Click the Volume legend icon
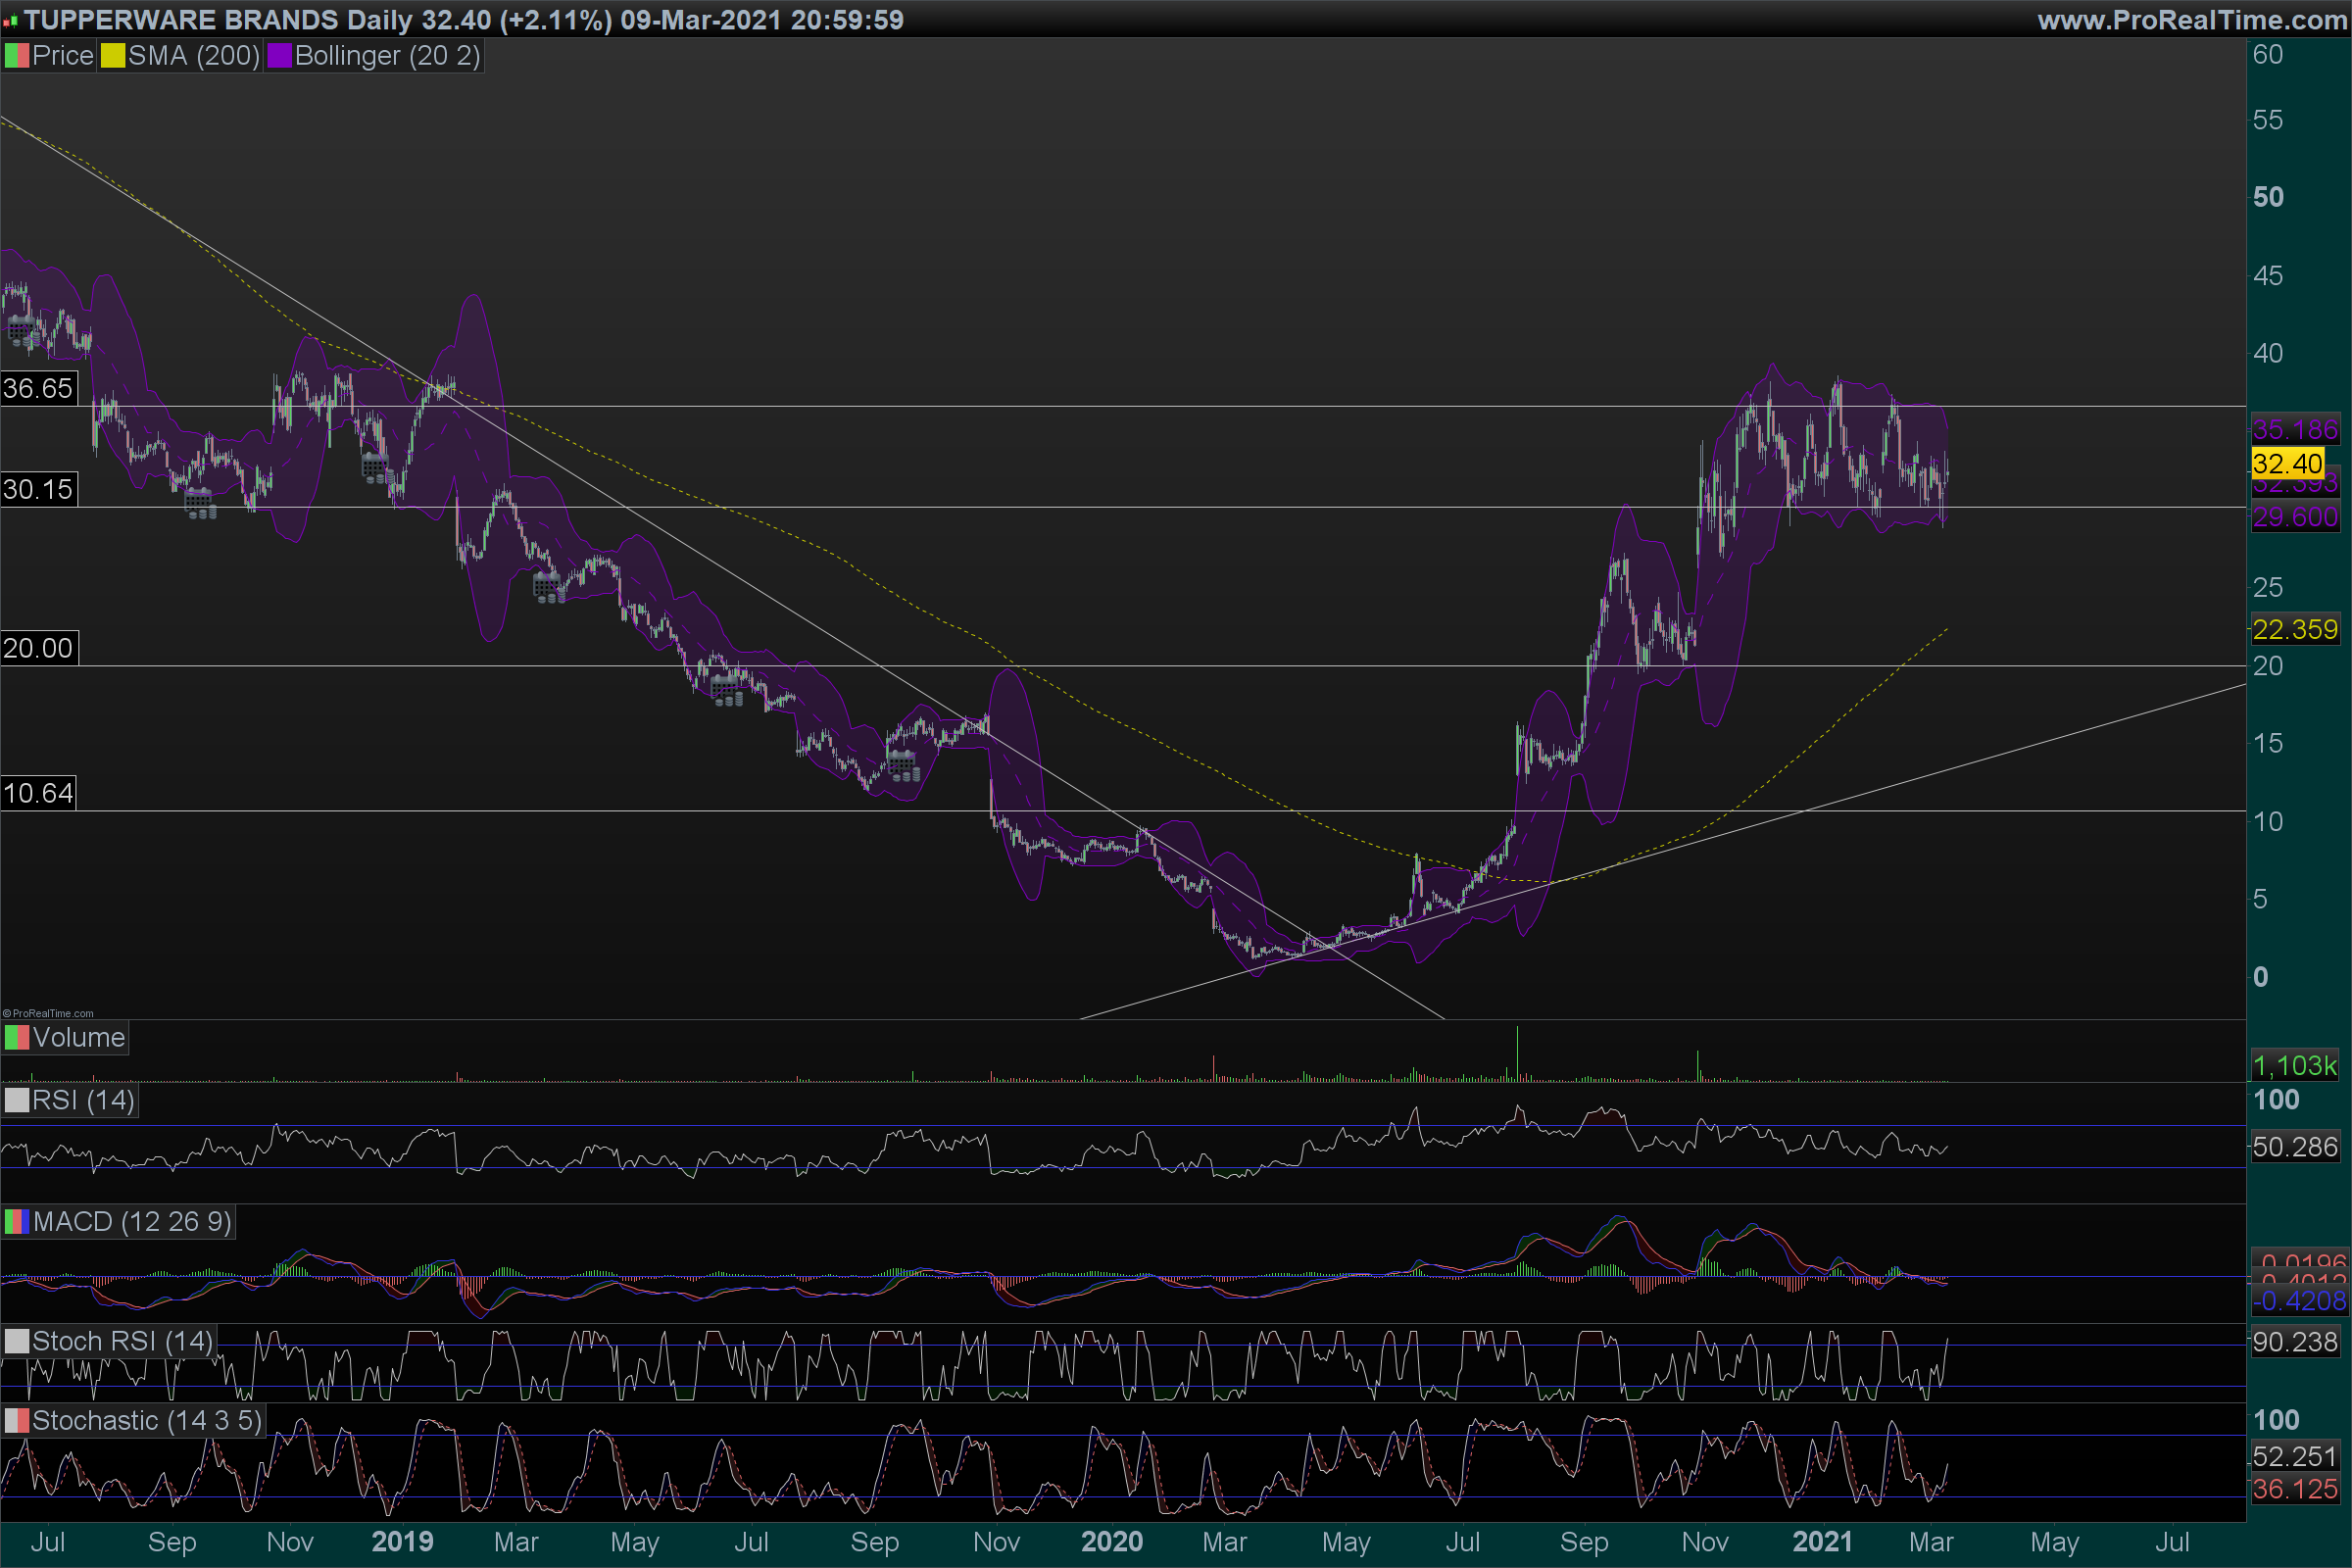Image resolution: width=2352 pixels, height=1568 pixels. (17, 1038)
